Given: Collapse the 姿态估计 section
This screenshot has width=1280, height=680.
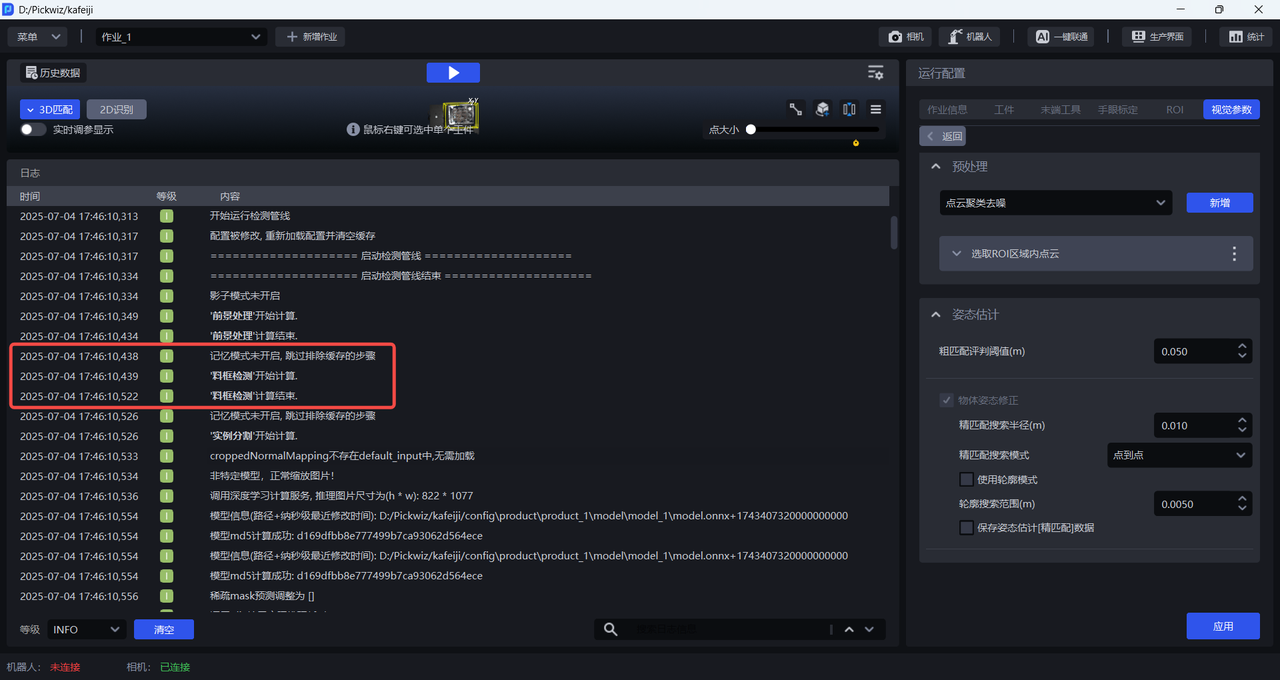Looking at the screenshot, I should point(936,314).
